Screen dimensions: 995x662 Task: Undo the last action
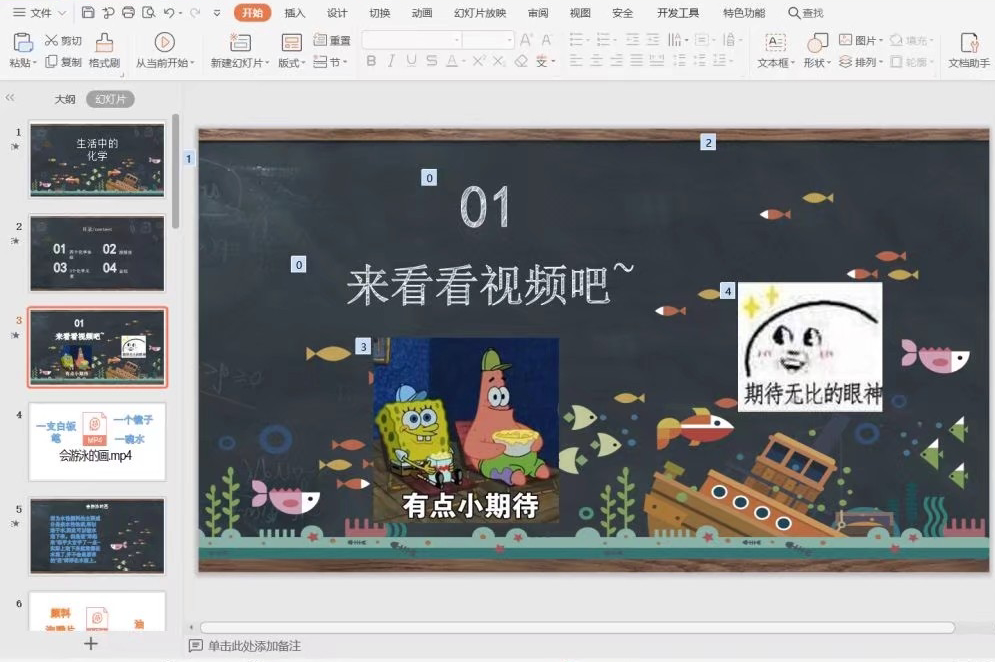(x=169, y=13)
